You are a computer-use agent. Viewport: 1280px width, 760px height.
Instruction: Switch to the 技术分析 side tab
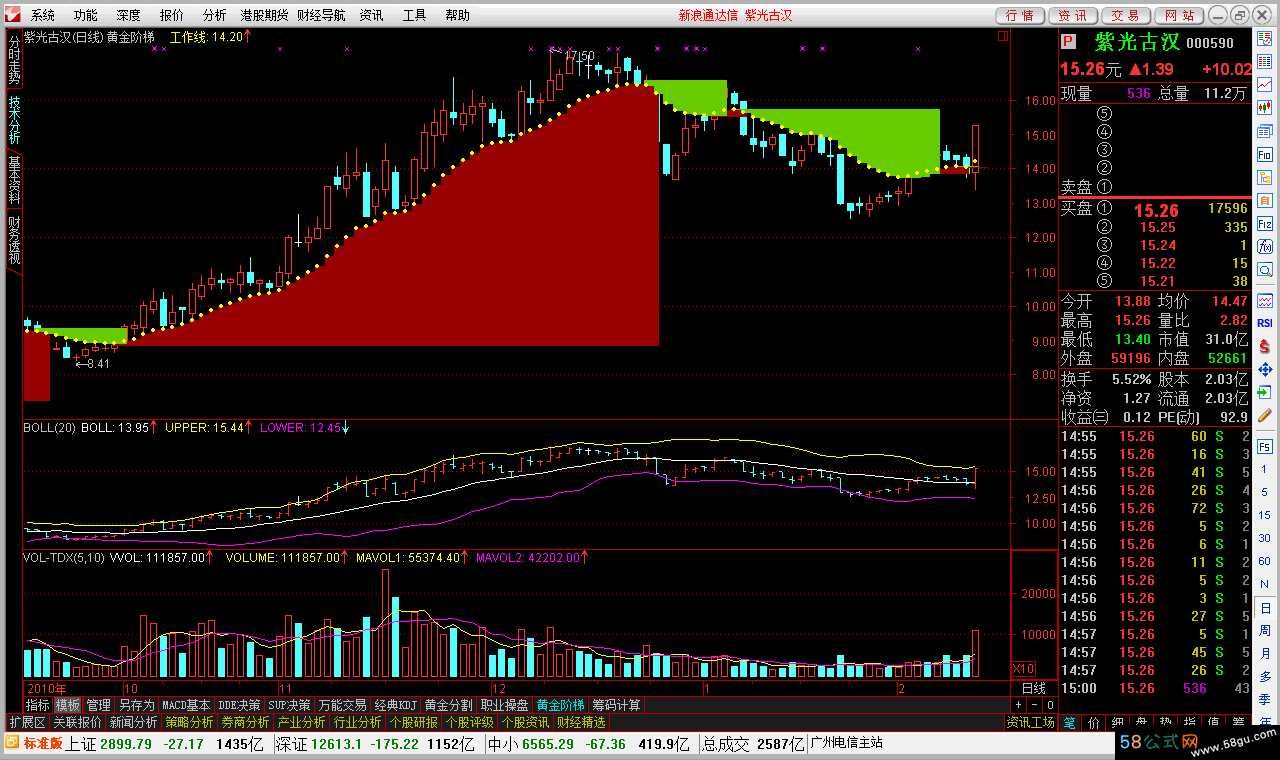14,120
